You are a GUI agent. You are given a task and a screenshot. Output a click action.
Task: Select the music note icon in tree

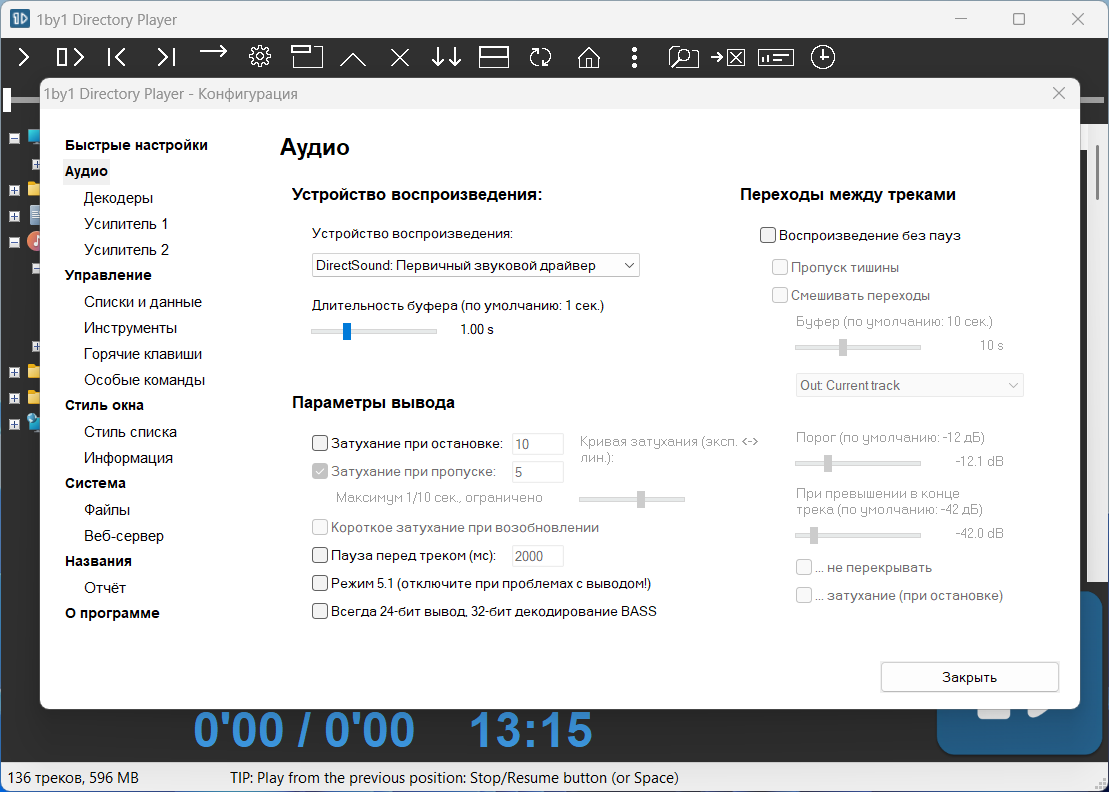coord(34,241)
